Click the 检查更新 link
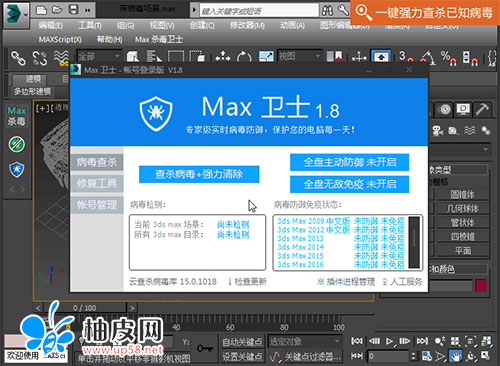Image resolution: width=500 pixels, height=366 pixels. [x=248, y=282]
